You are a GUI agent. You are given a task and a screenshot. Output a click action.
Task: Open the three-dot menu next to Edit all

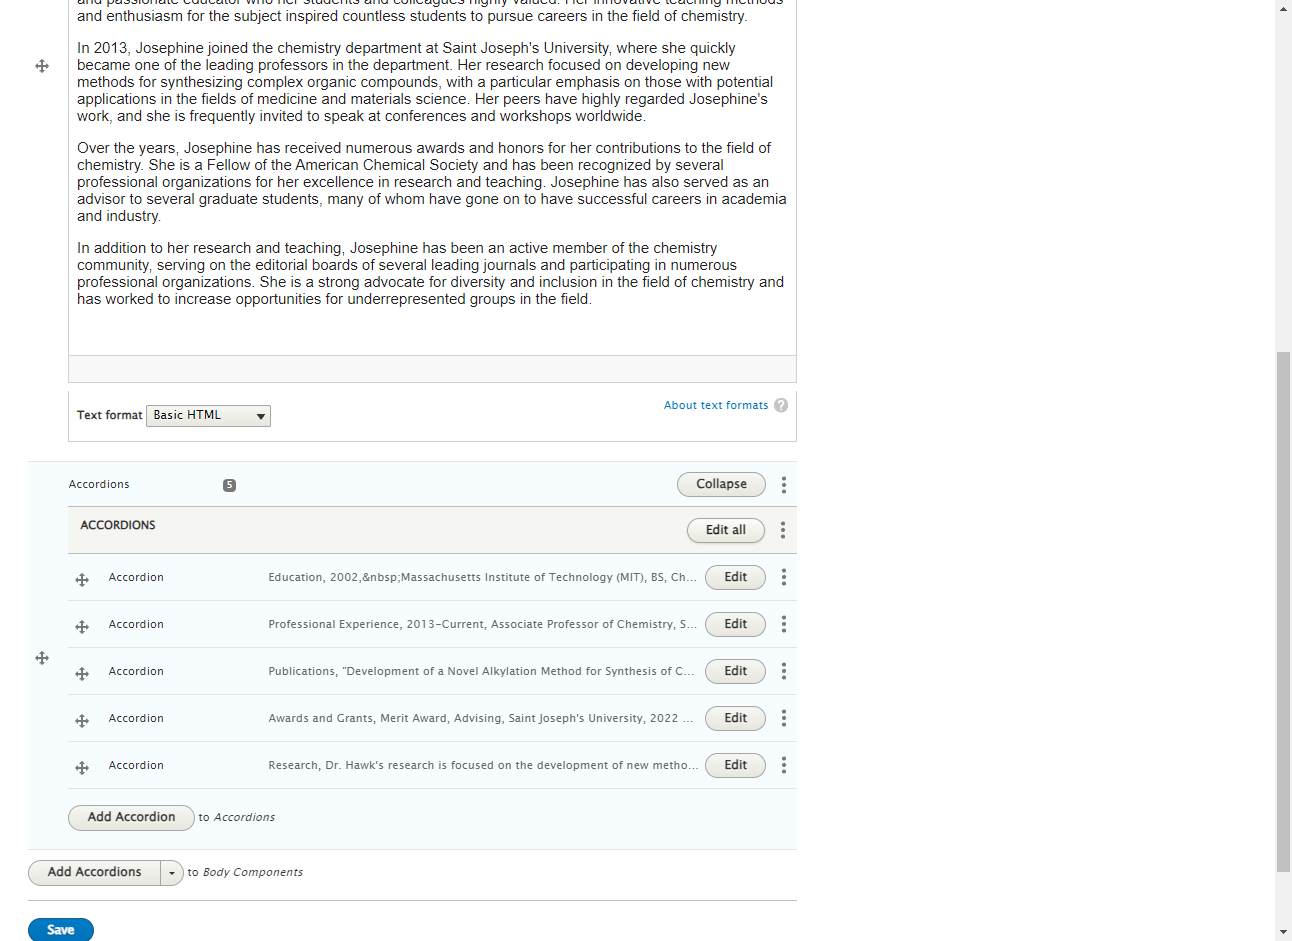(x=783, y=530)
